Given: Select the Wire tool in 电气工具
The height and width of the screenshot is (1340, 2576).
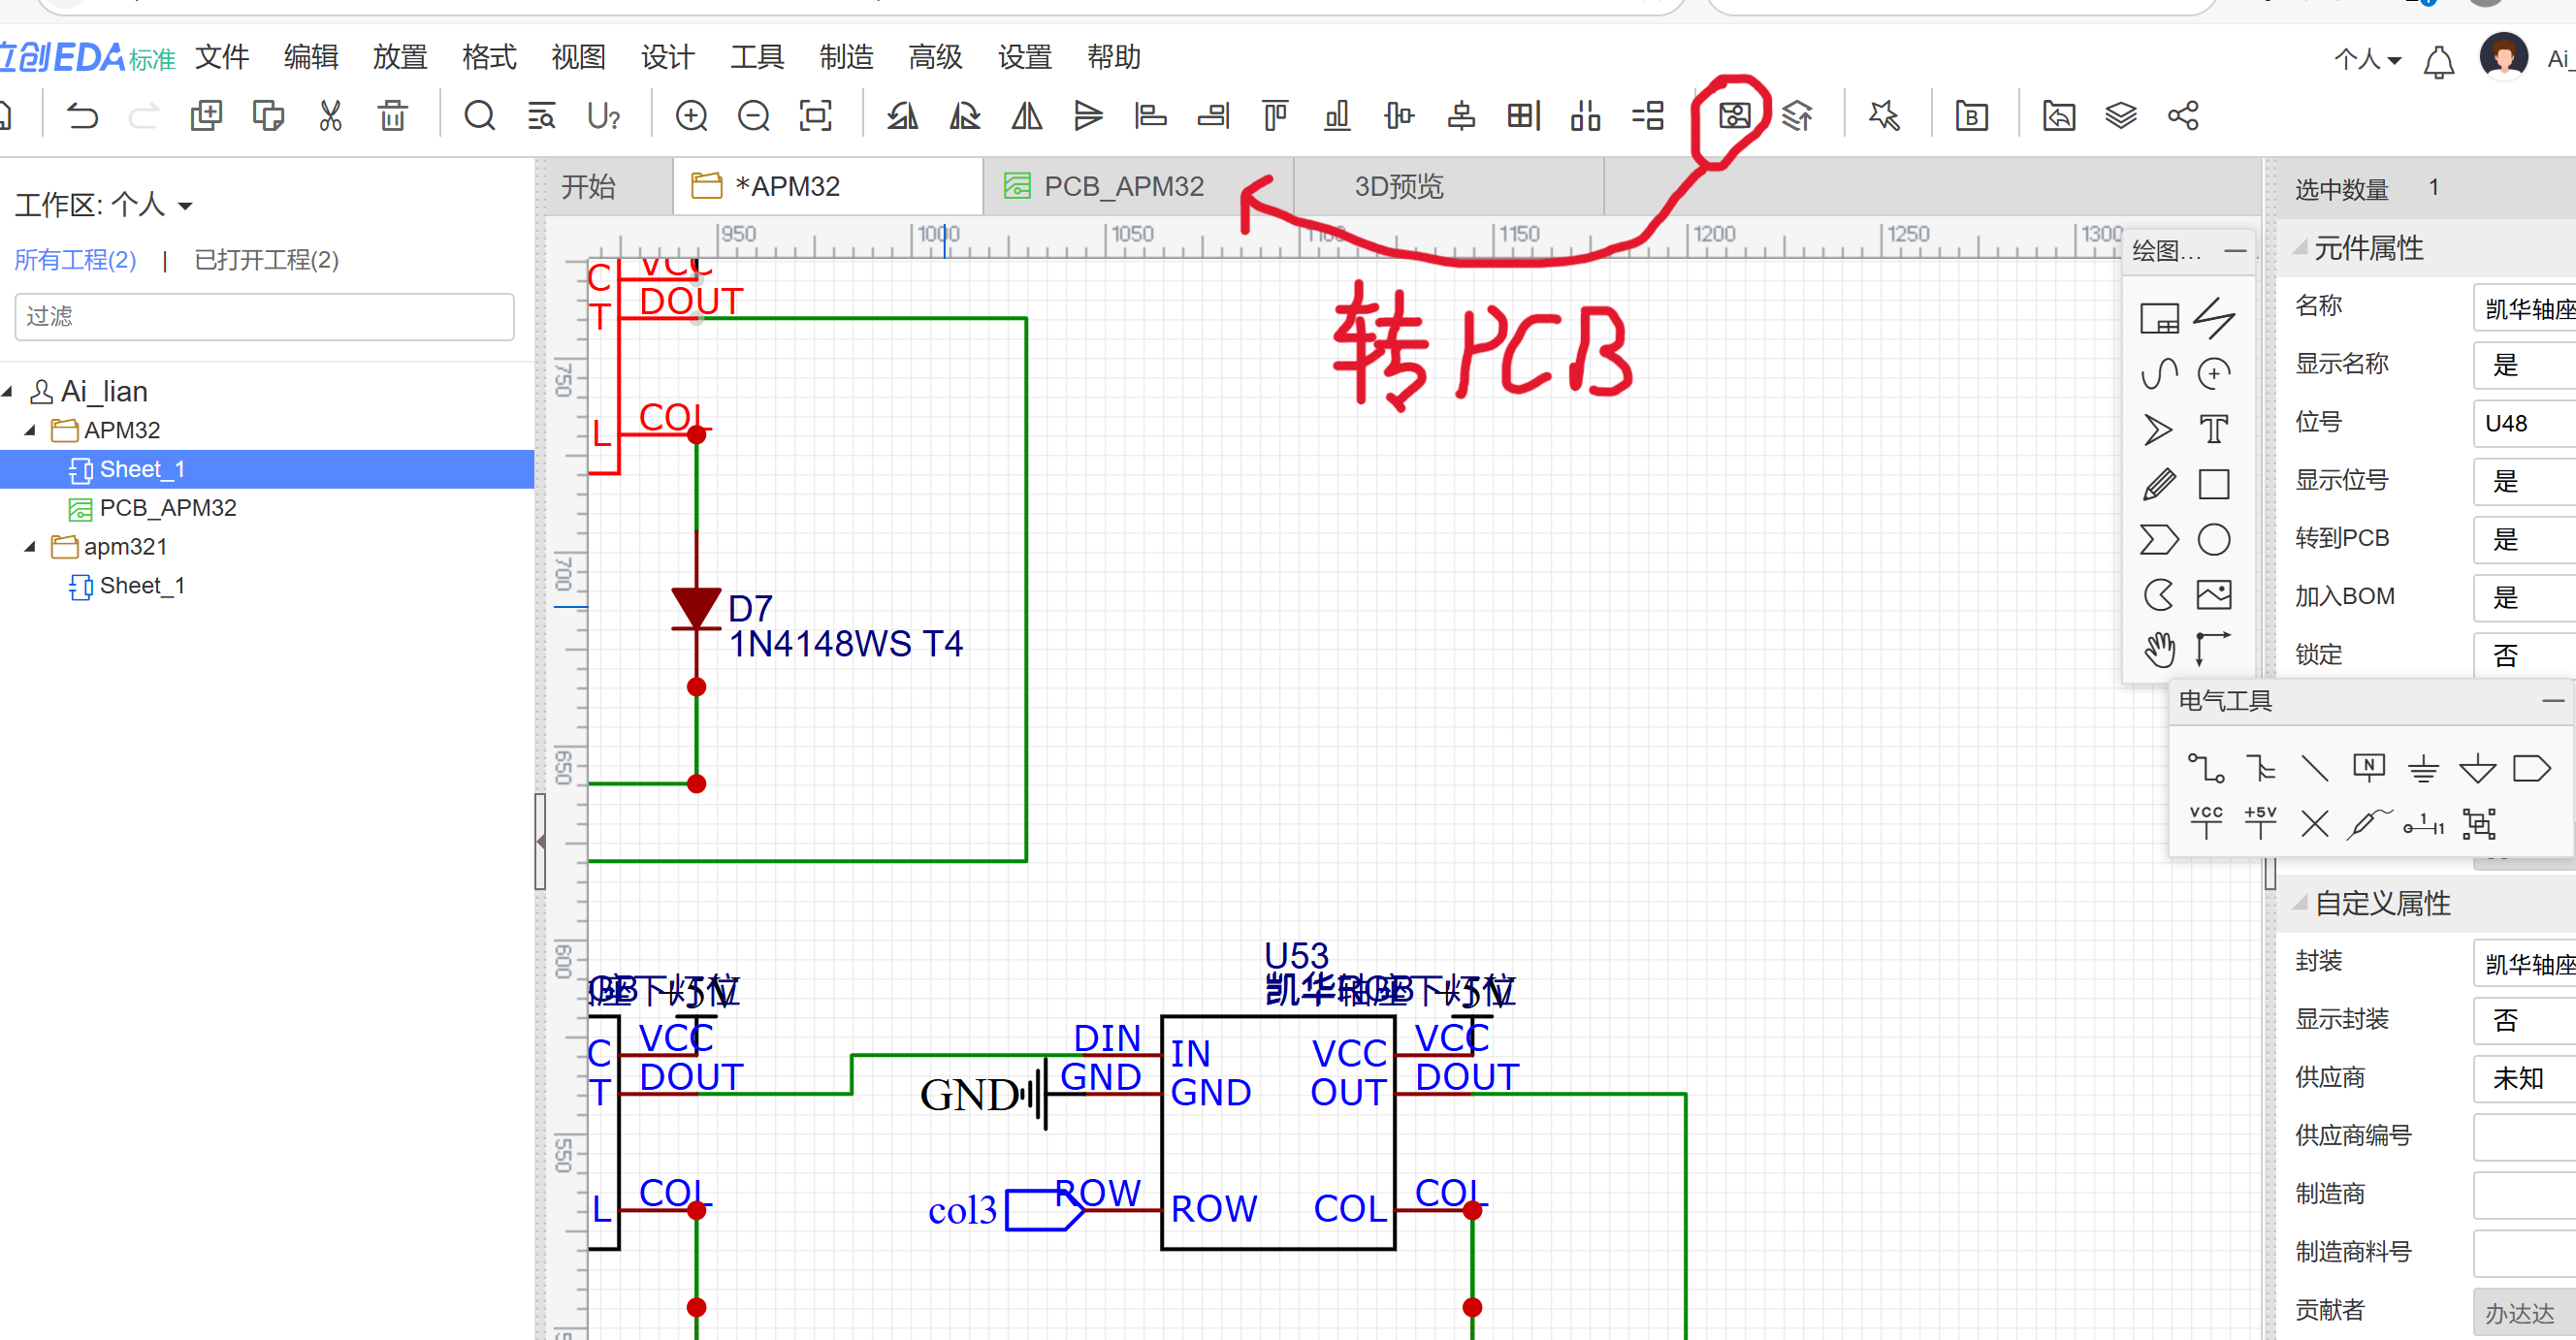Looking at the screenshot, I should click(x=2205, y=768).
